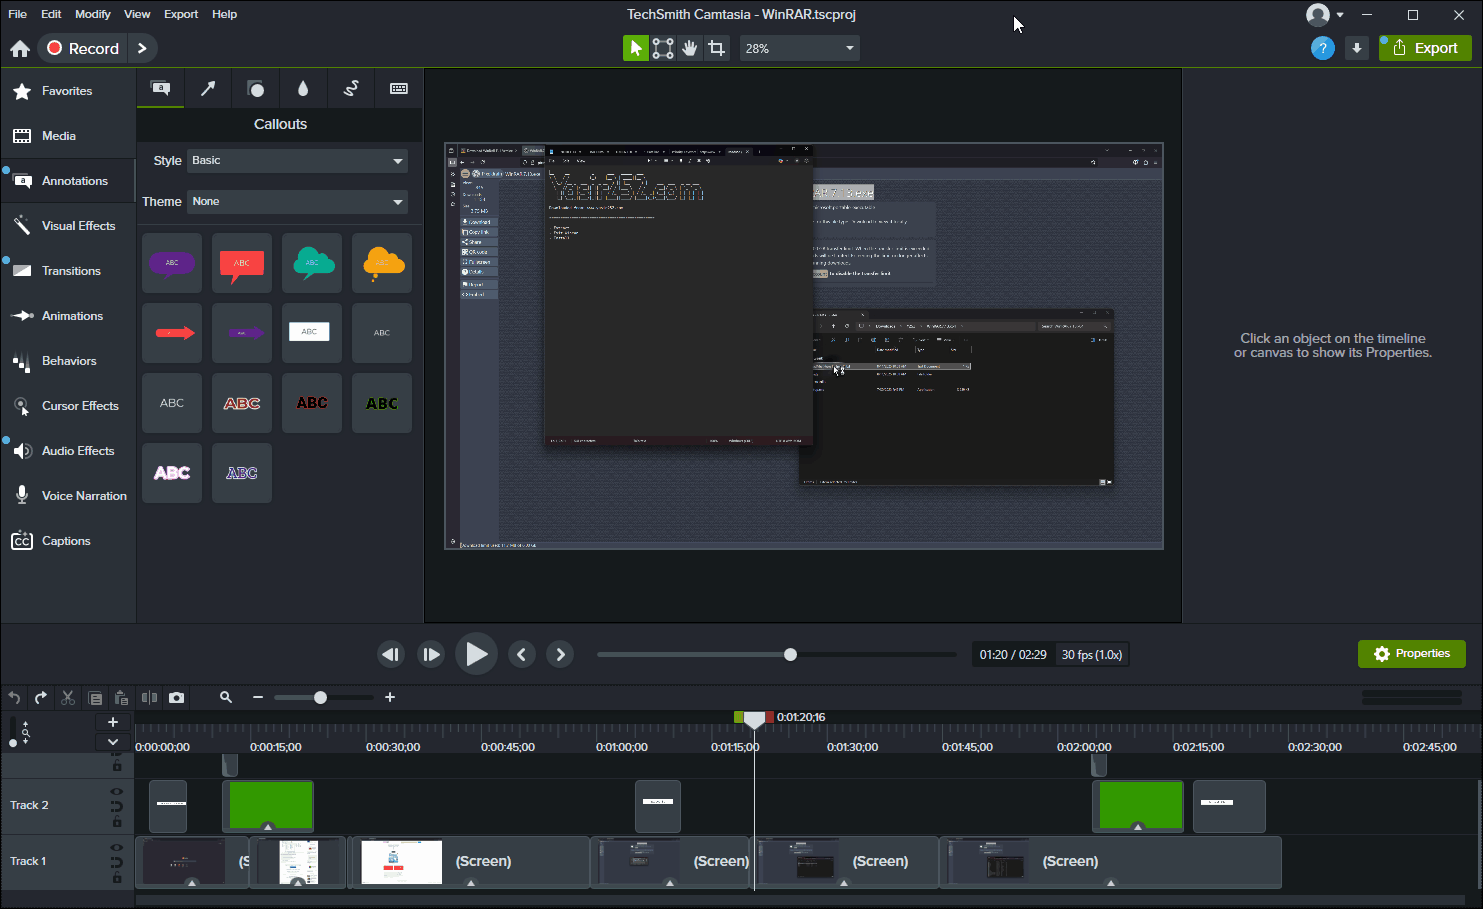Select the red speech bubble callout thumbnail
The height and width of the screenshot is (909, 1483).
tap(242, 264)
